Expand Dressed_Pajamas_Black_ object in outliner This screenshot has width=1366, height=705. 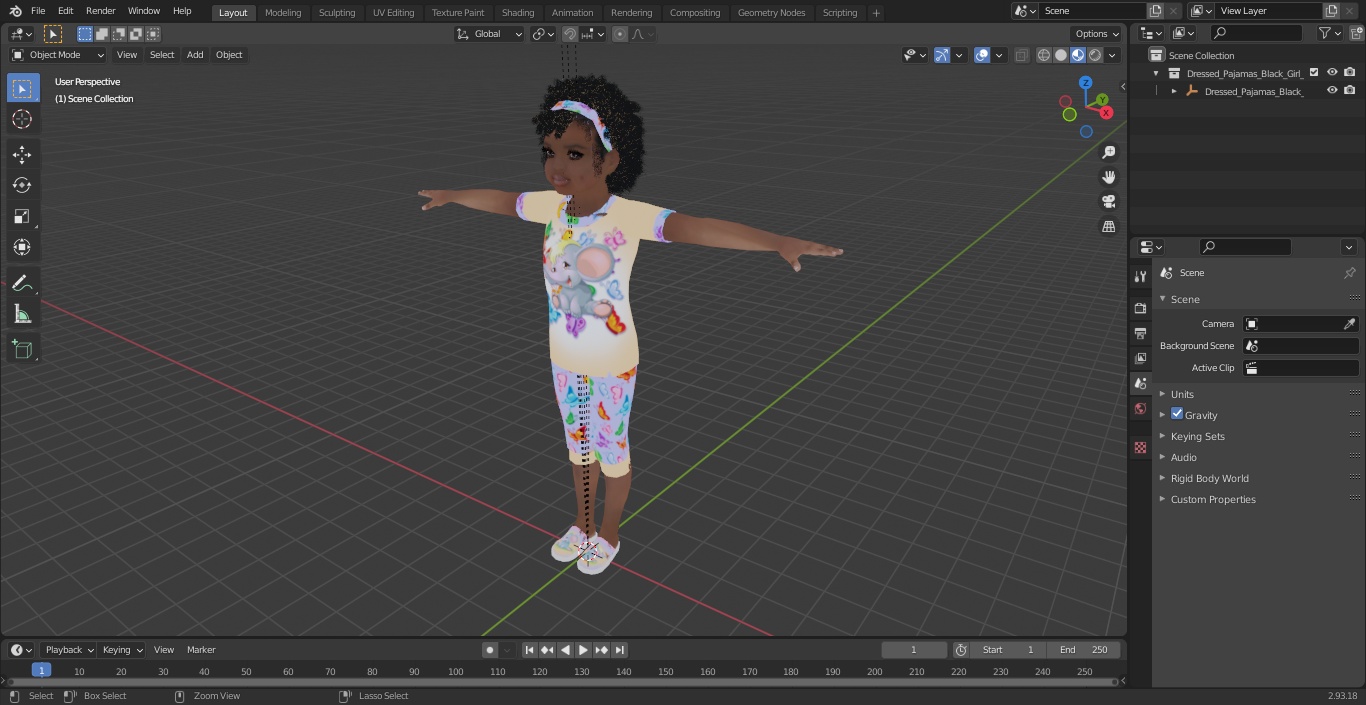tap(1174, 91)
